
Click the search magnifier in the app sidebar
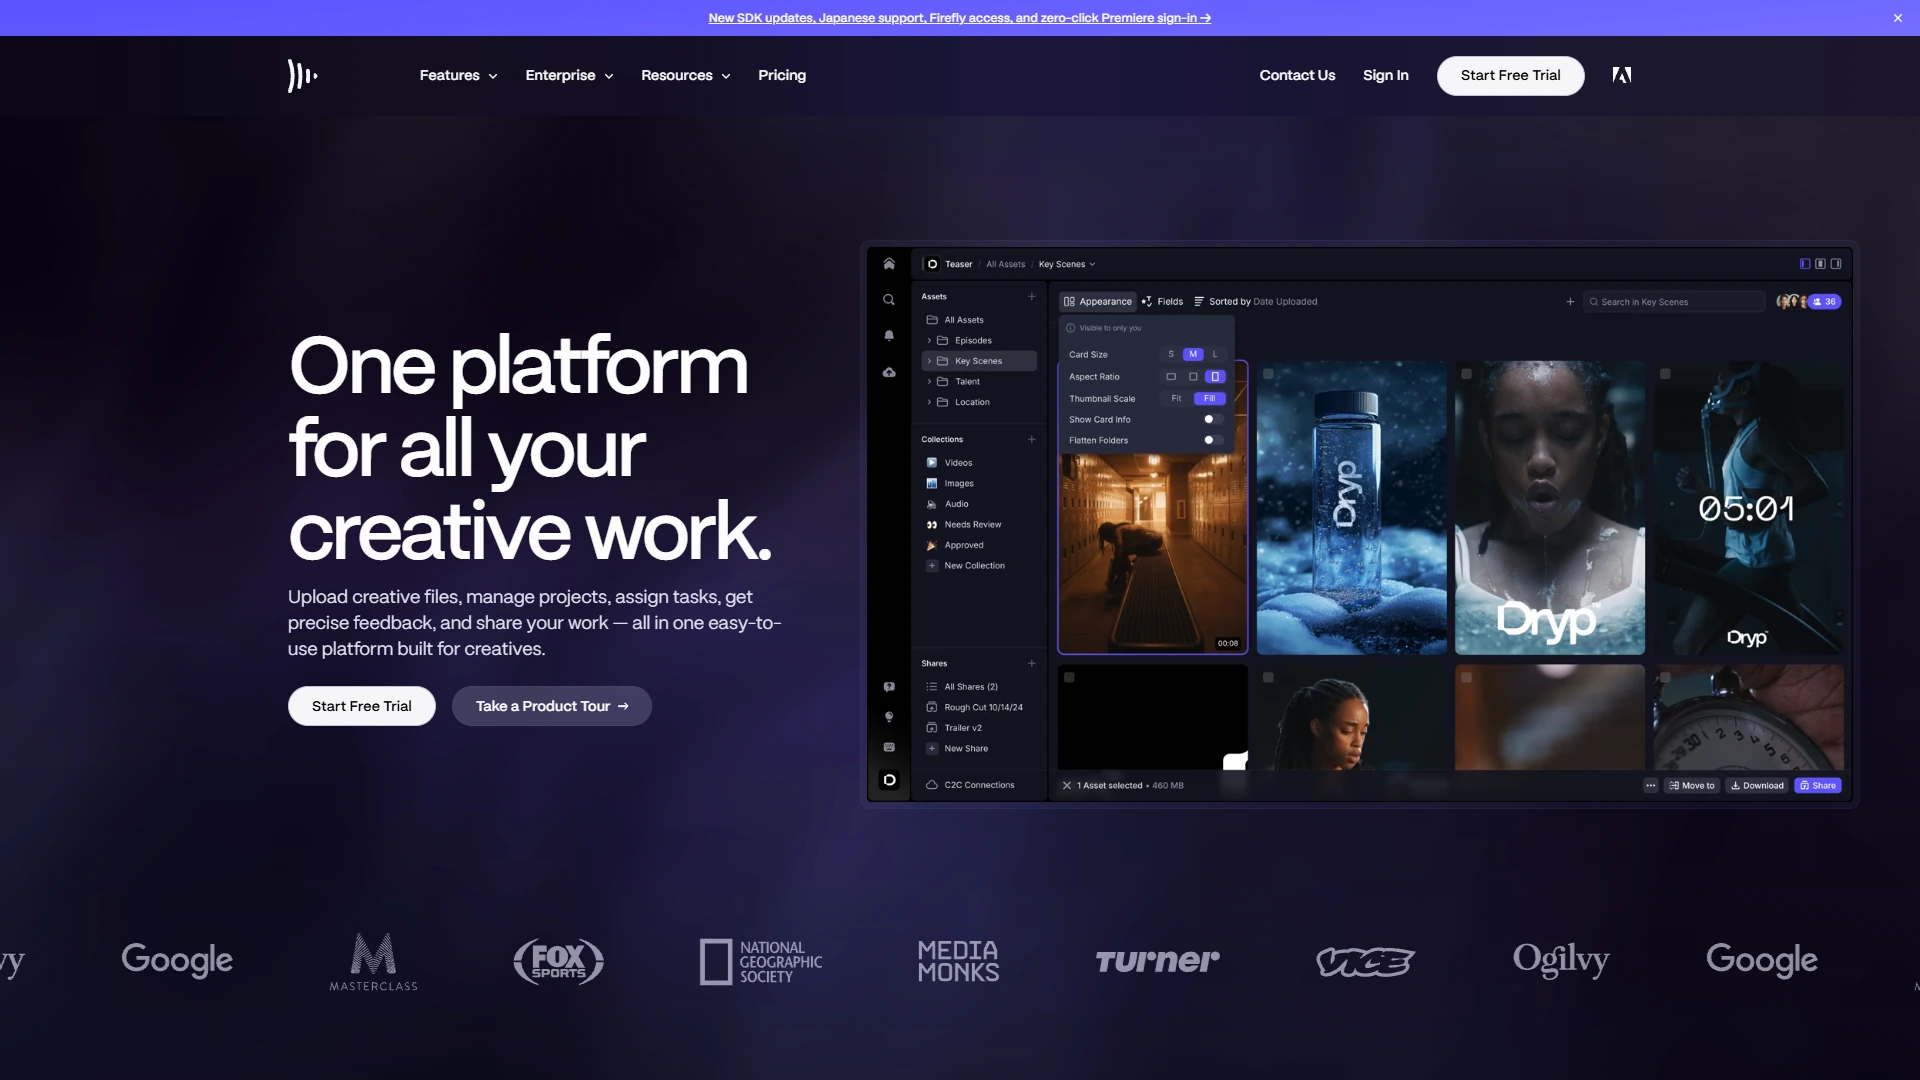pos(889,300)
